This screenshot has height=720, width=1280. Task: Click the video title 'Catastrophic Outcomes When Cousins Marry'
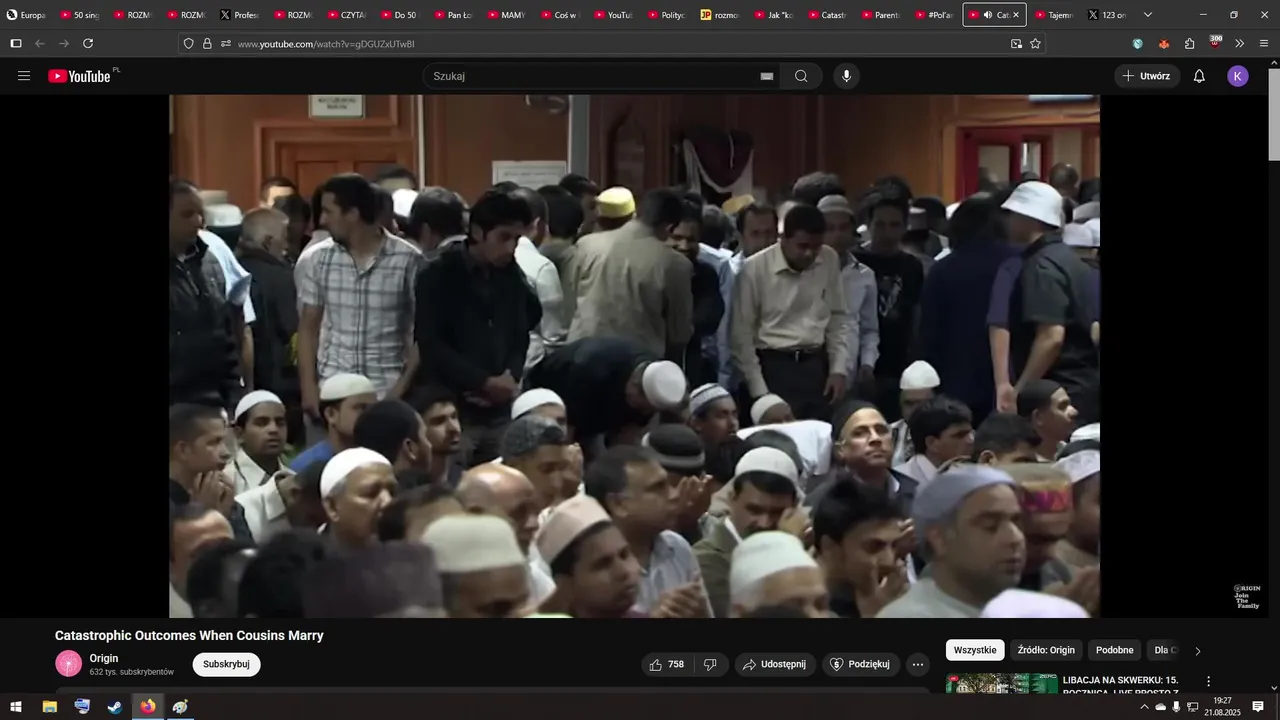point(189,636)
